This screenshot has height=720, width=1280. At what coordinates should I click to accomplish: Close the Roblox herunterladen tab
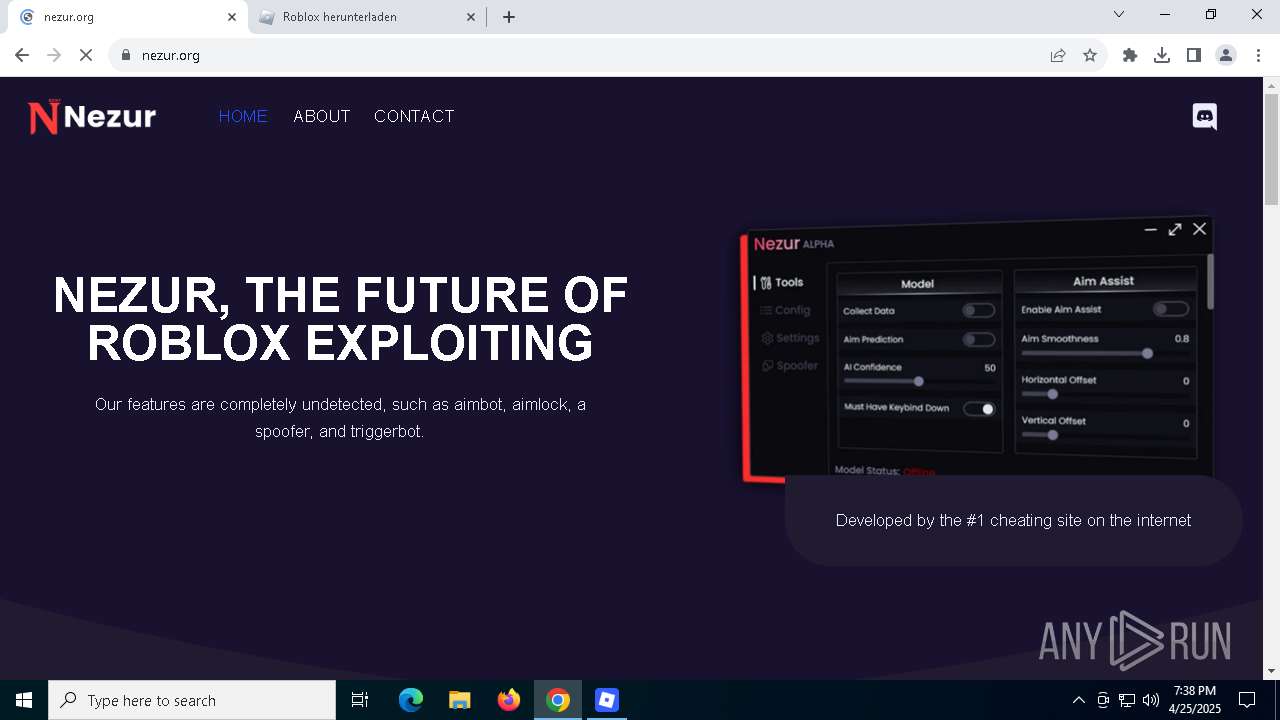(x=471, y=17)
